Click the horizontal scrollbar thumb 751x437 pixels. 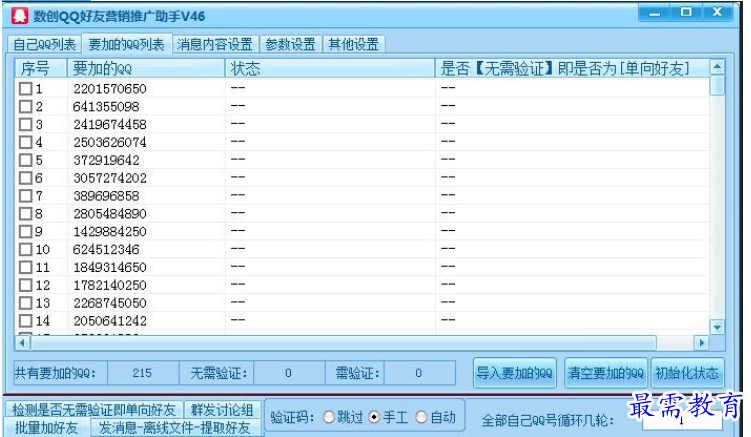[343, 343]
